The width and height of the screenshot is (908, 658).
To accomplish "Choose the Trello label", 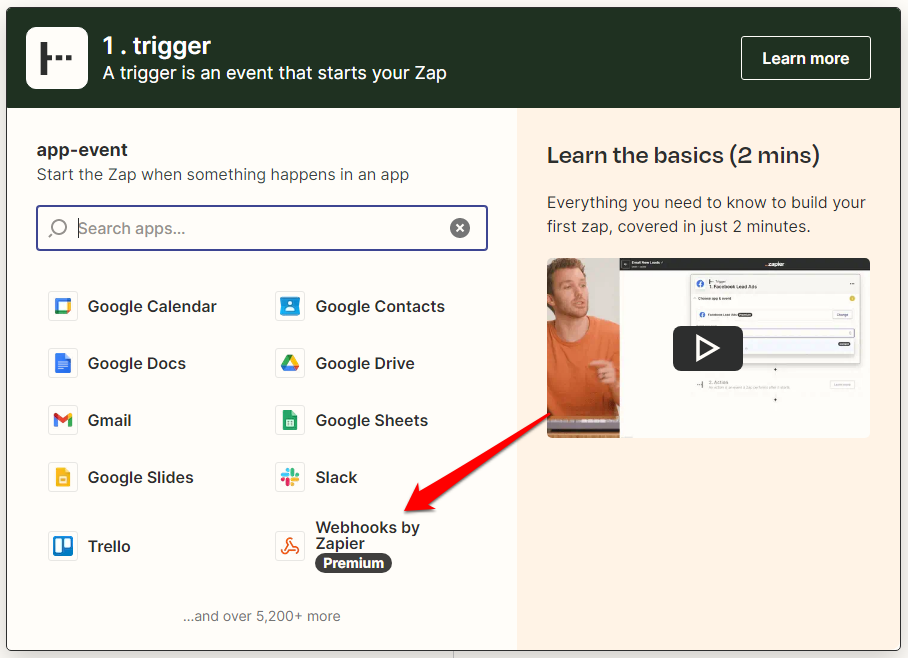I will pyautogui.click(x=109, y=546).
